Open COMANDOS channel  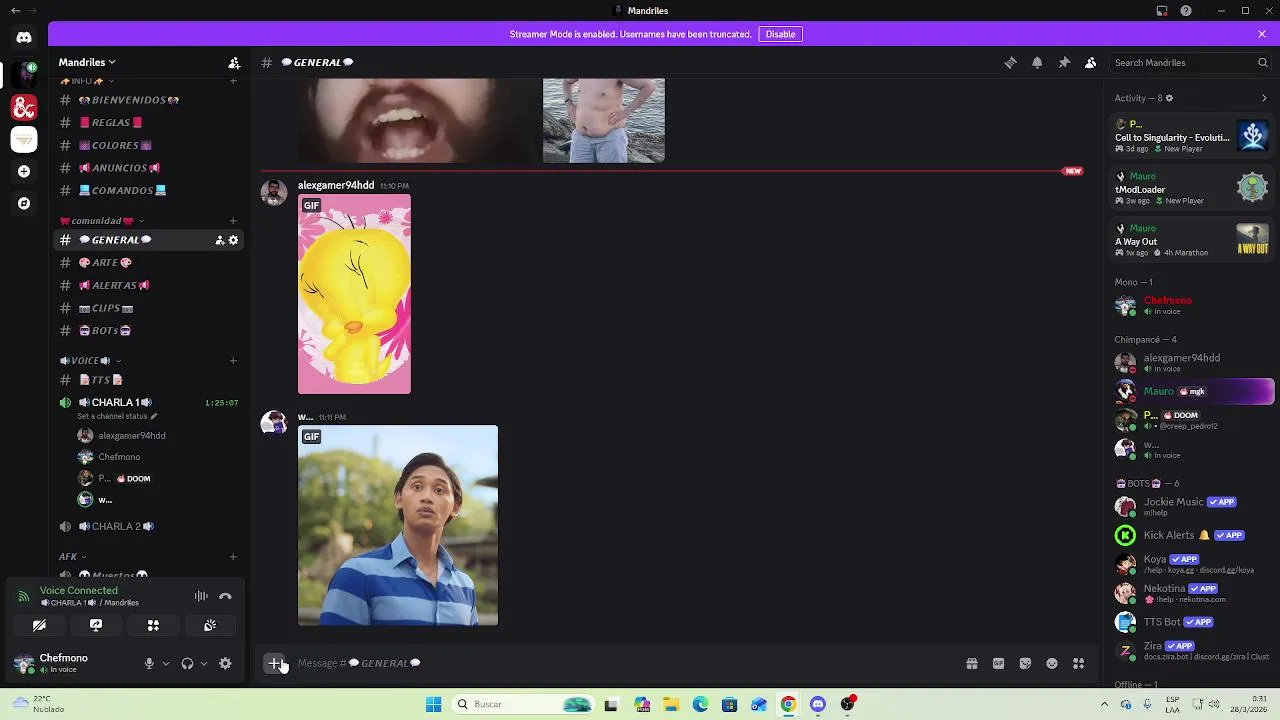click(x=148, y=190)
